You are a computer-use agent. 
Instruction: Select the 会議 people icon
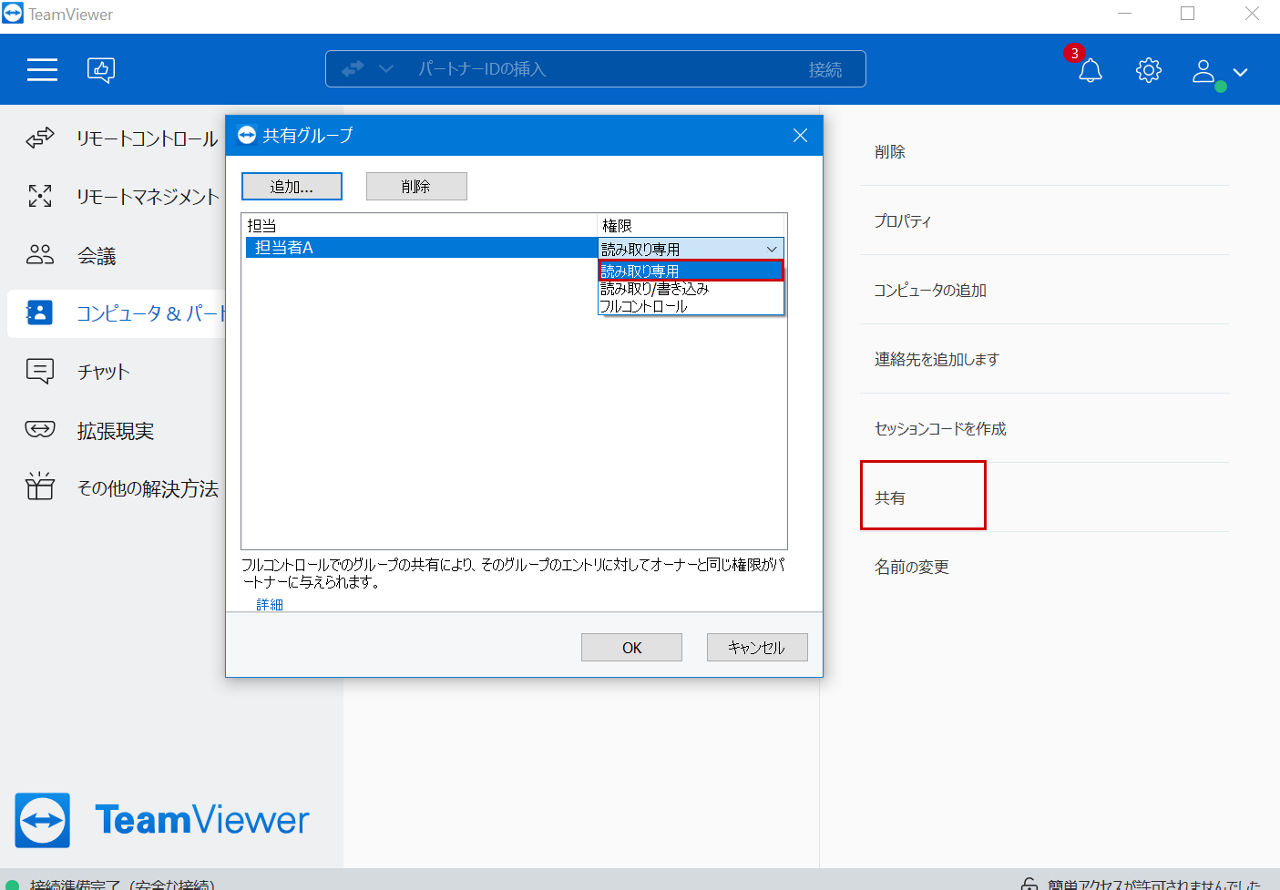click(40, 255)
